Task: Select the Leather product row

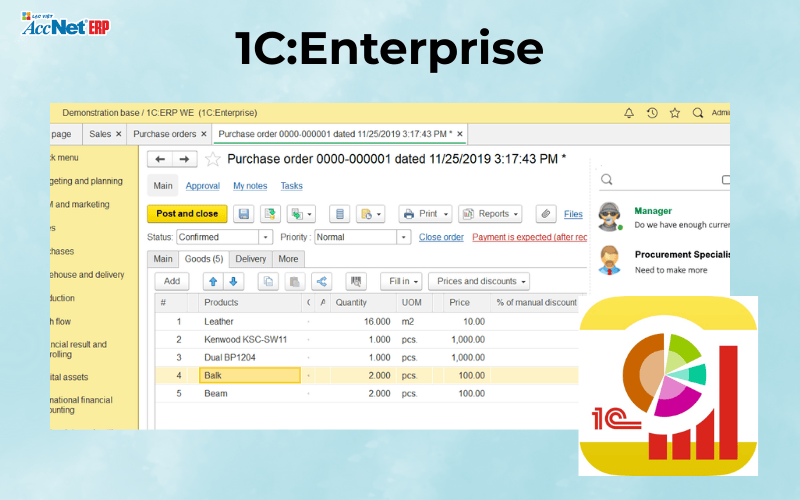Action: click(x=366, y=321)
